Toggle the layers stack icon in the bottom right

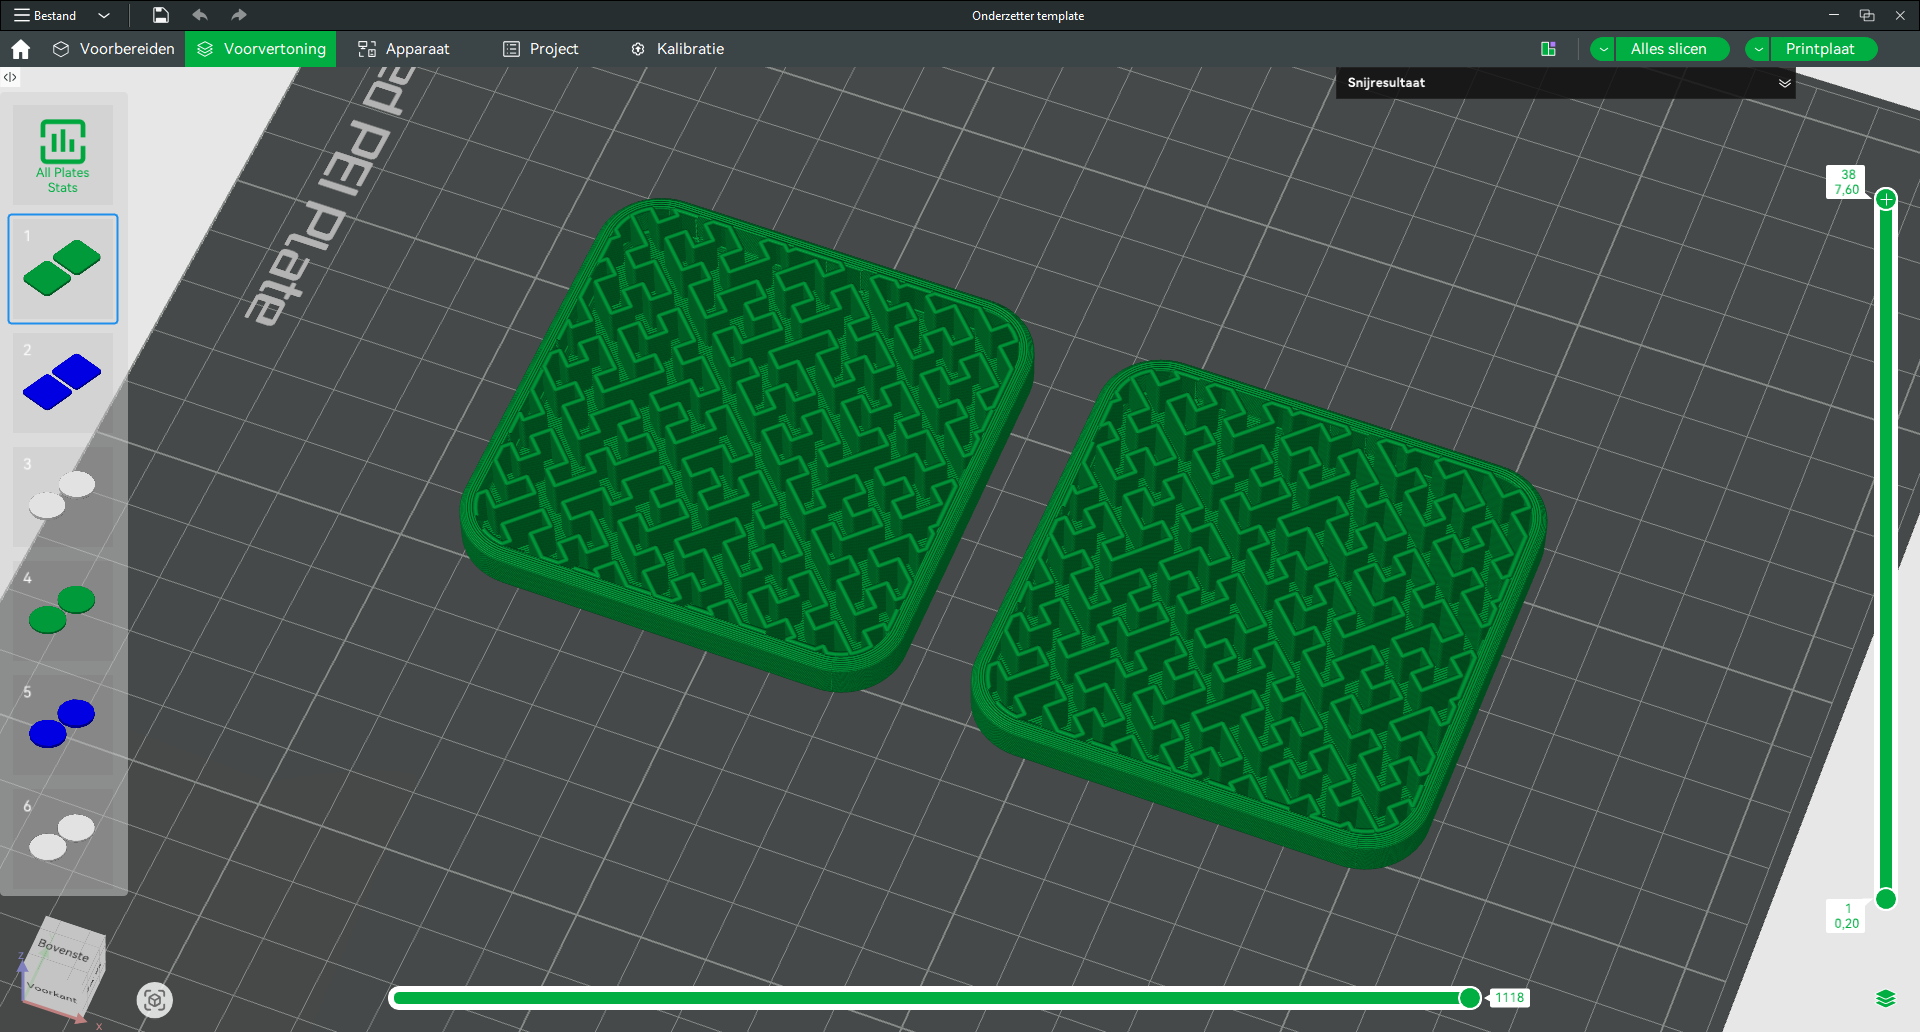[x=1886, y=998]
